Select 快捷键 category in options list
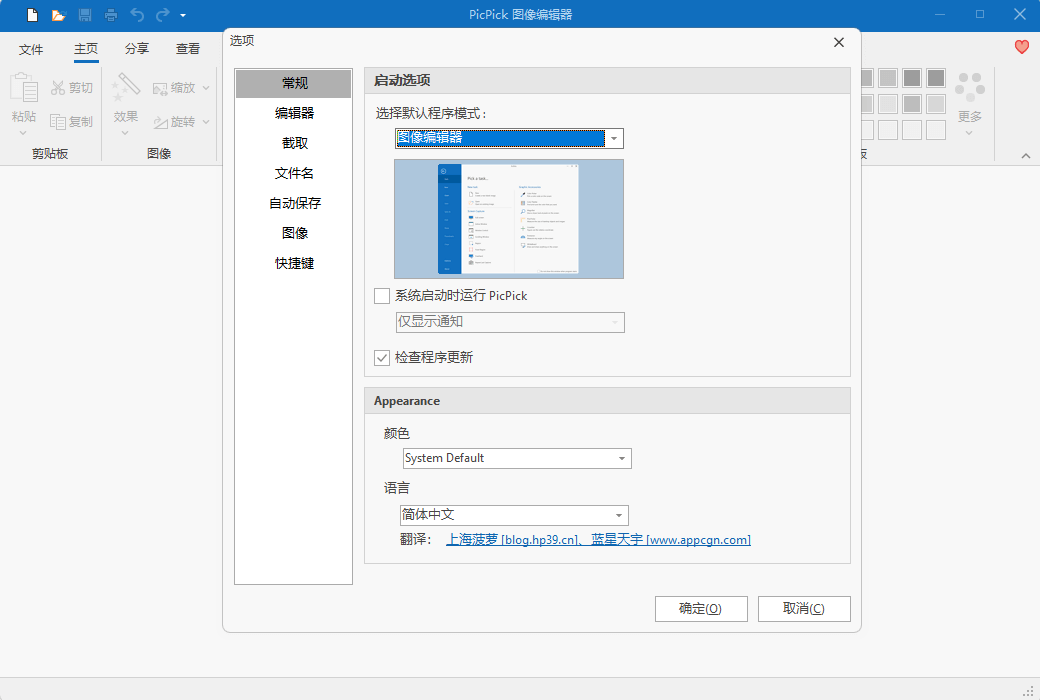 click(x=294, y=263)
